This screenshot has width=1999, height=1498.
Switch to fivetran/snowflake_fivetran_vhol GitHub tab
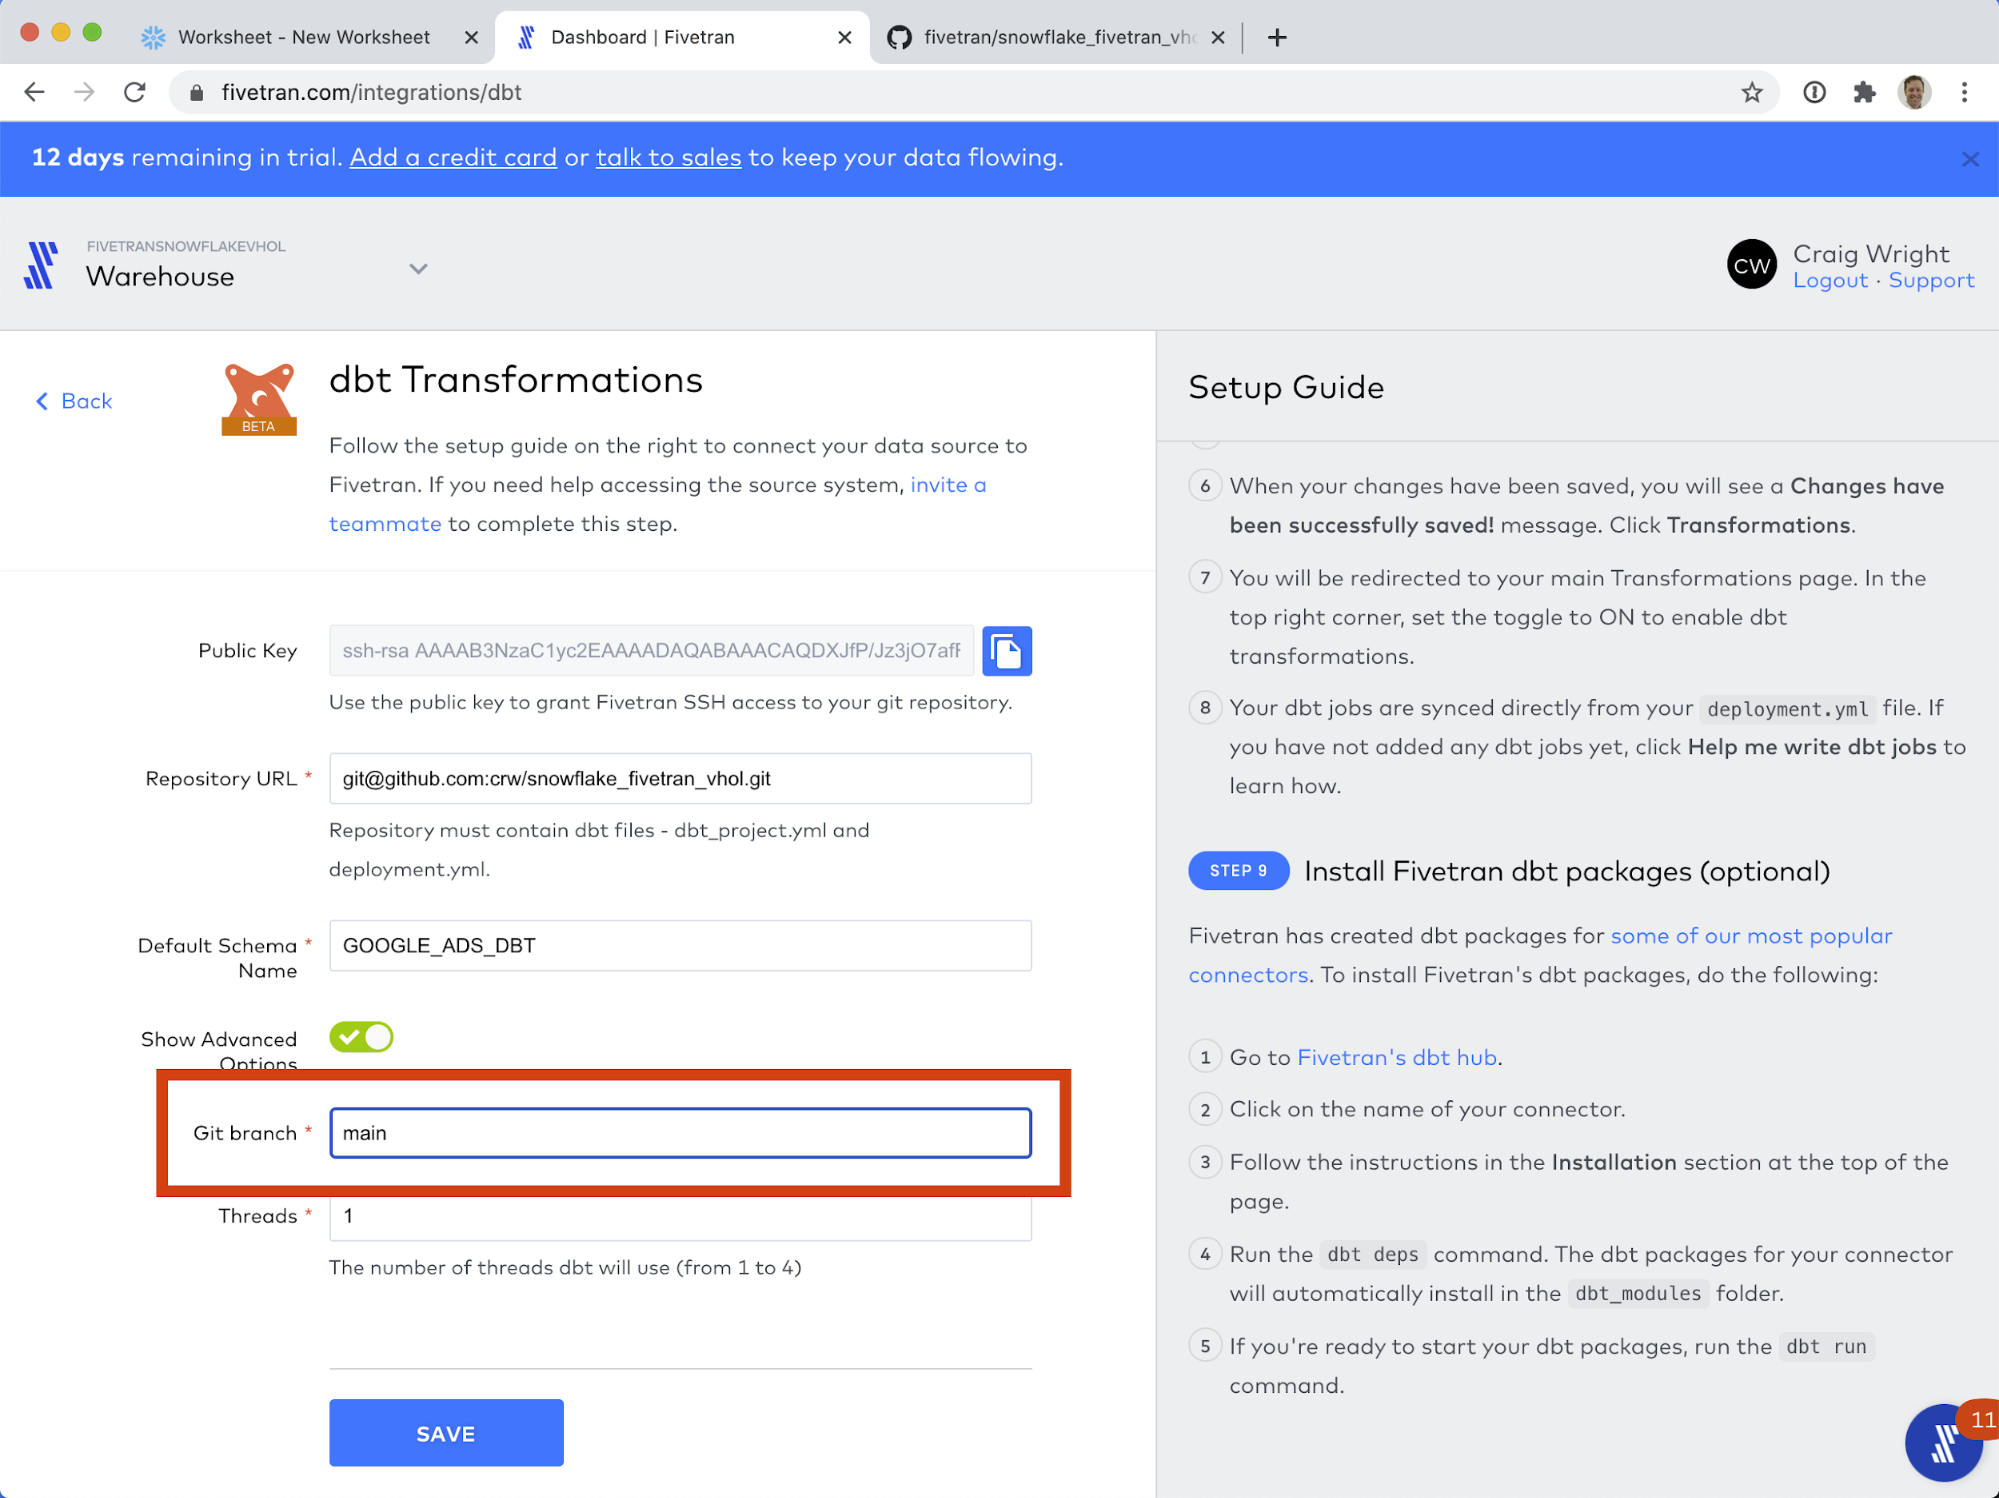coord(1058,37)
